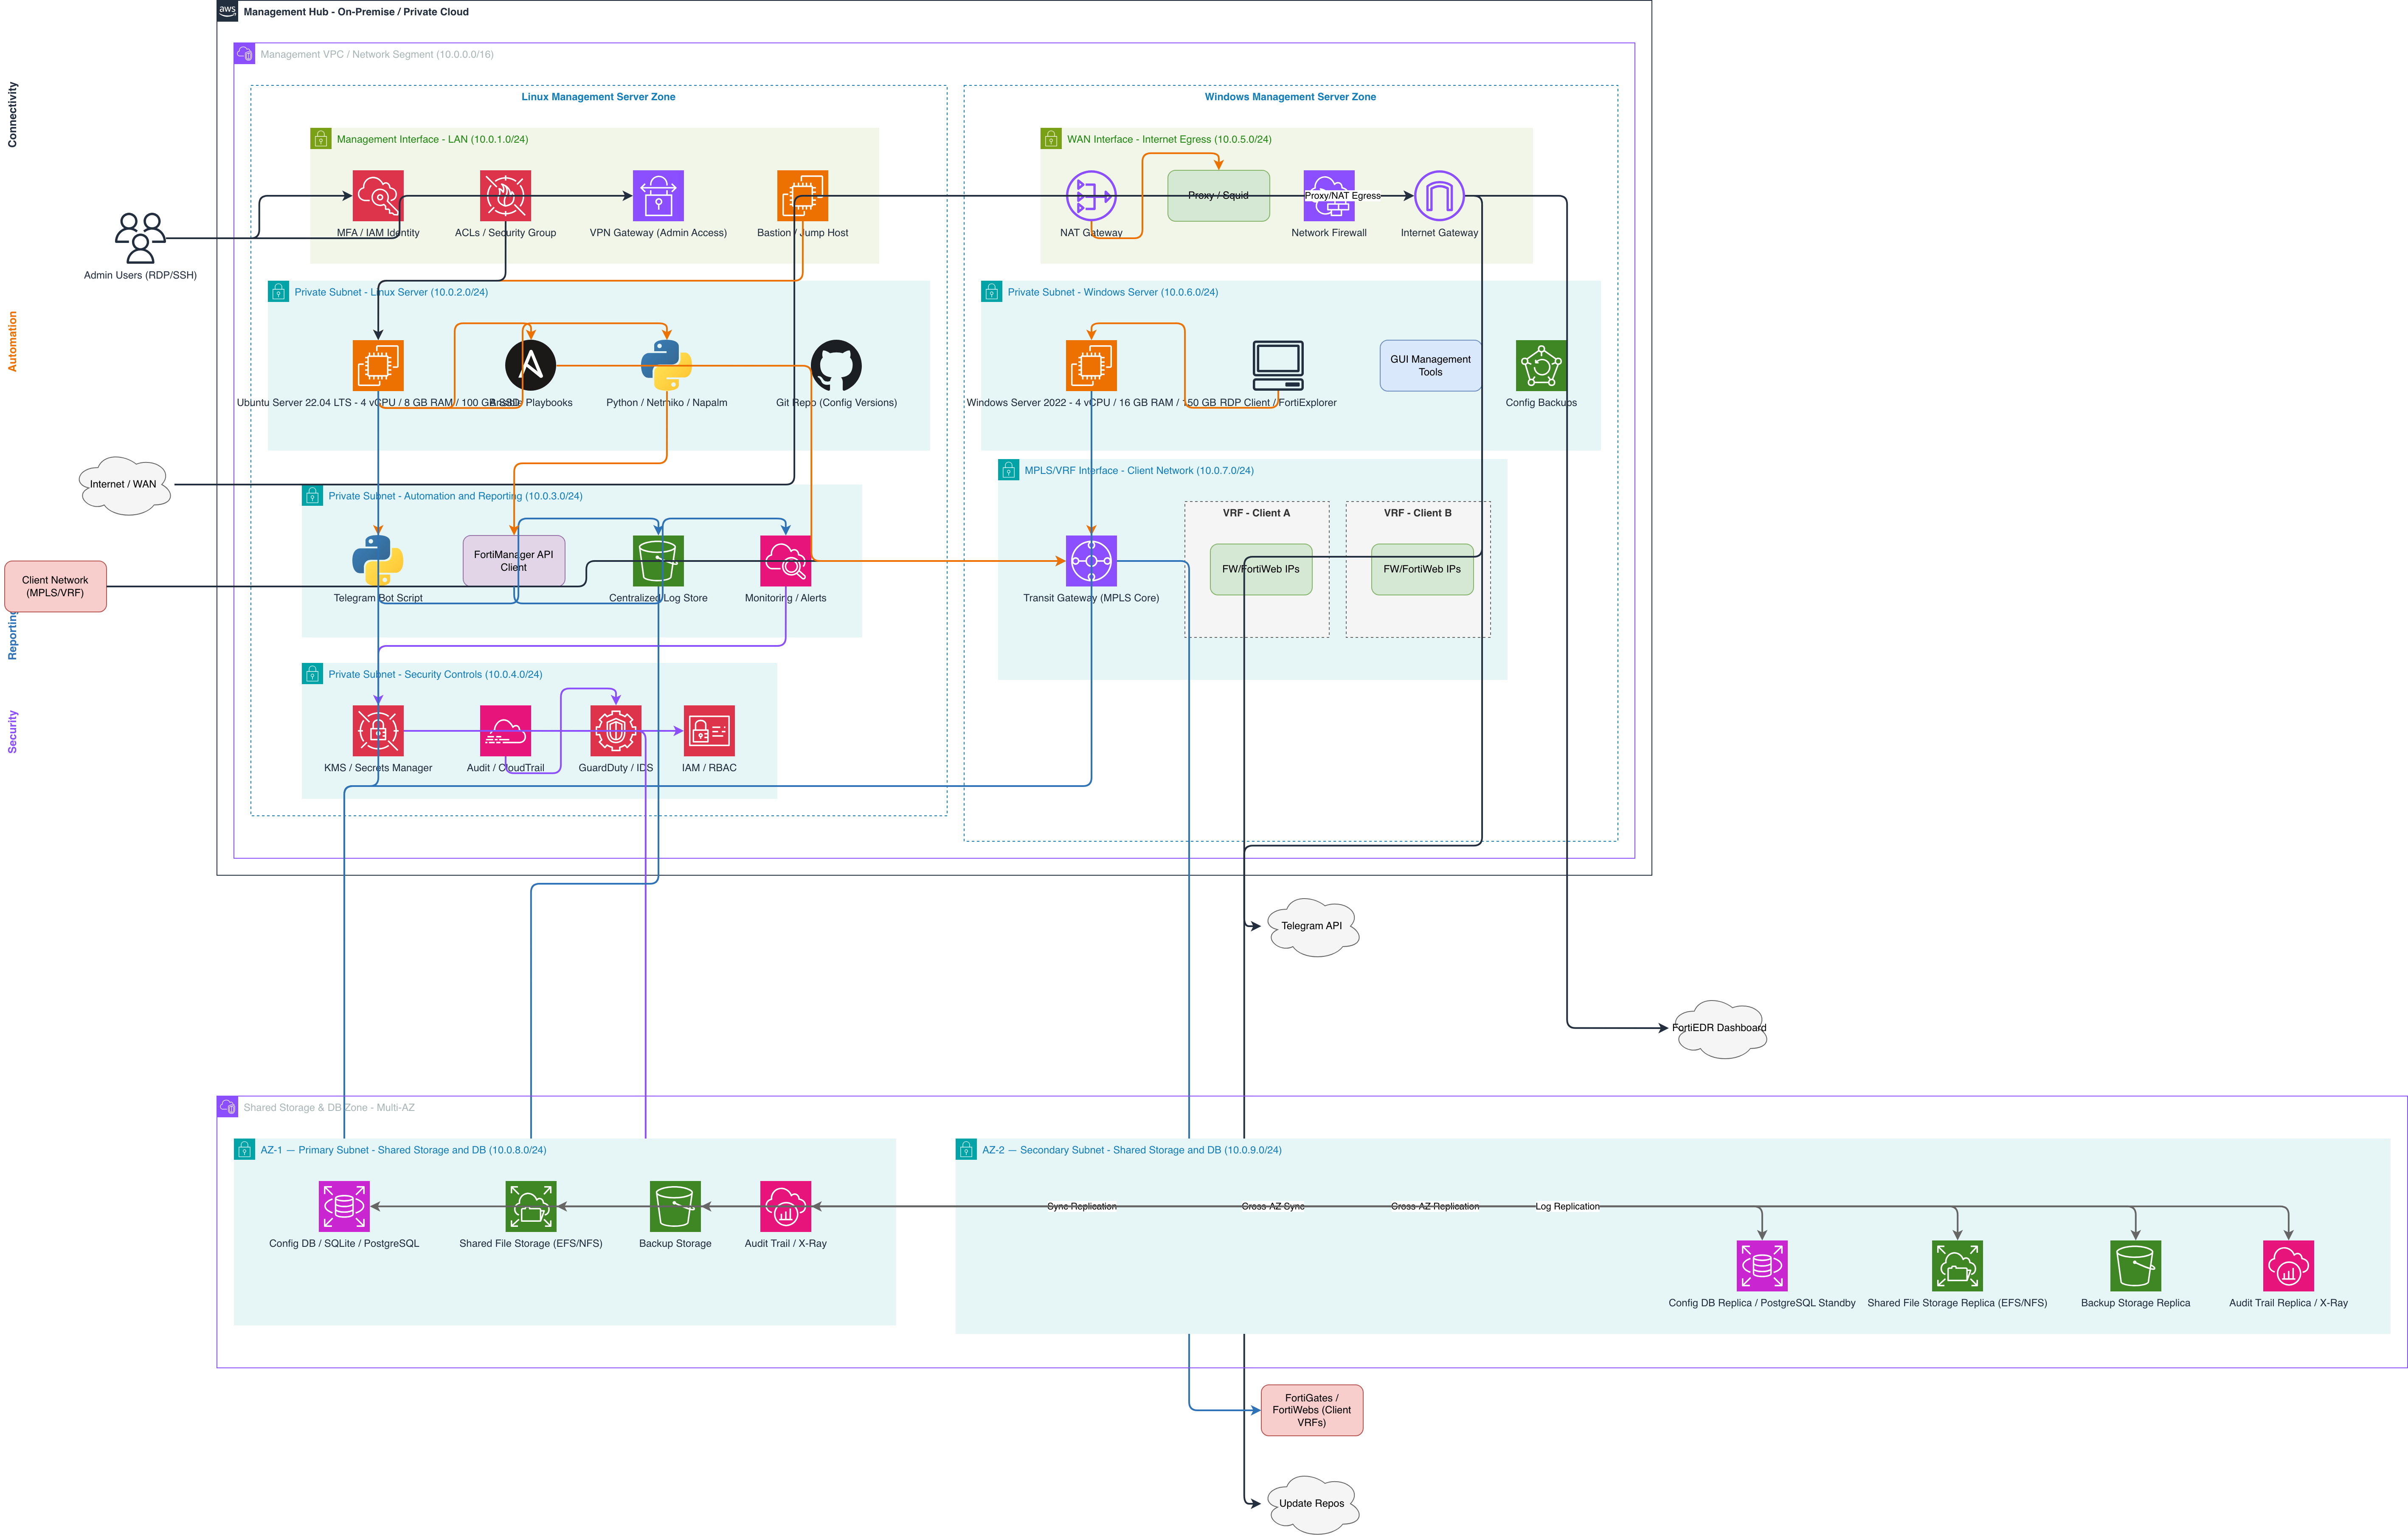Click the MFA / IAM Identity icon
2408x1539 pixels.
click(x=378, y=196)
